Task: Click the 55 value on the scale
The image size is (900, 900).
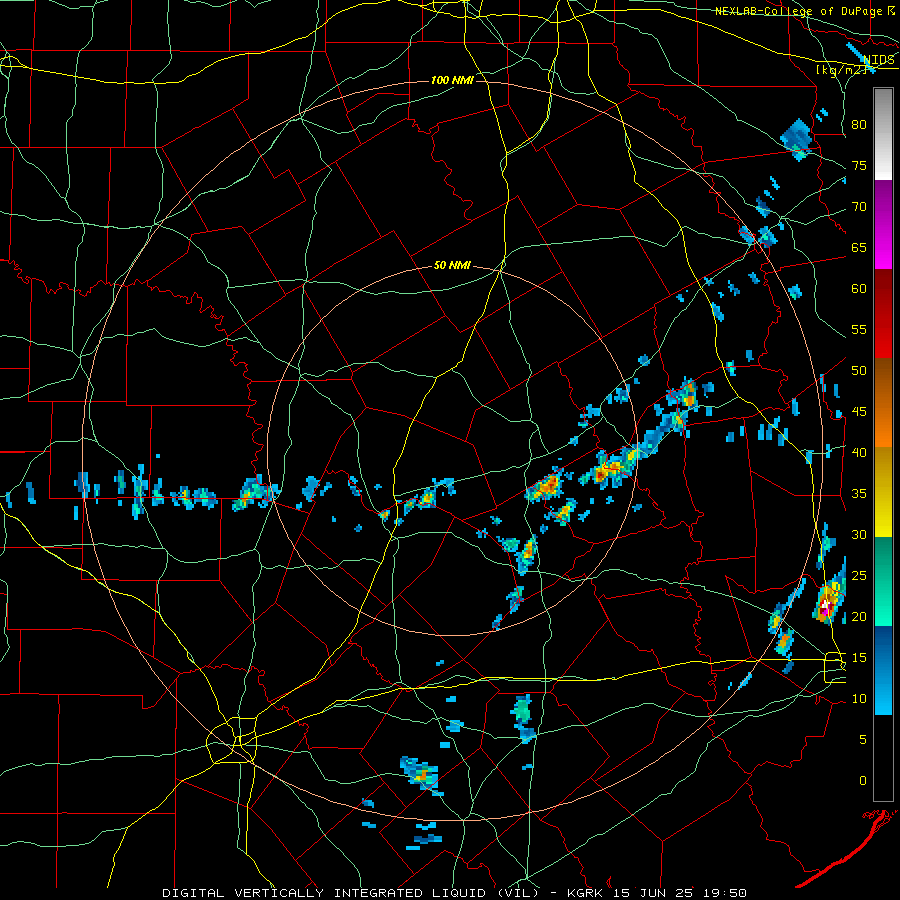Action: point(859,329)
